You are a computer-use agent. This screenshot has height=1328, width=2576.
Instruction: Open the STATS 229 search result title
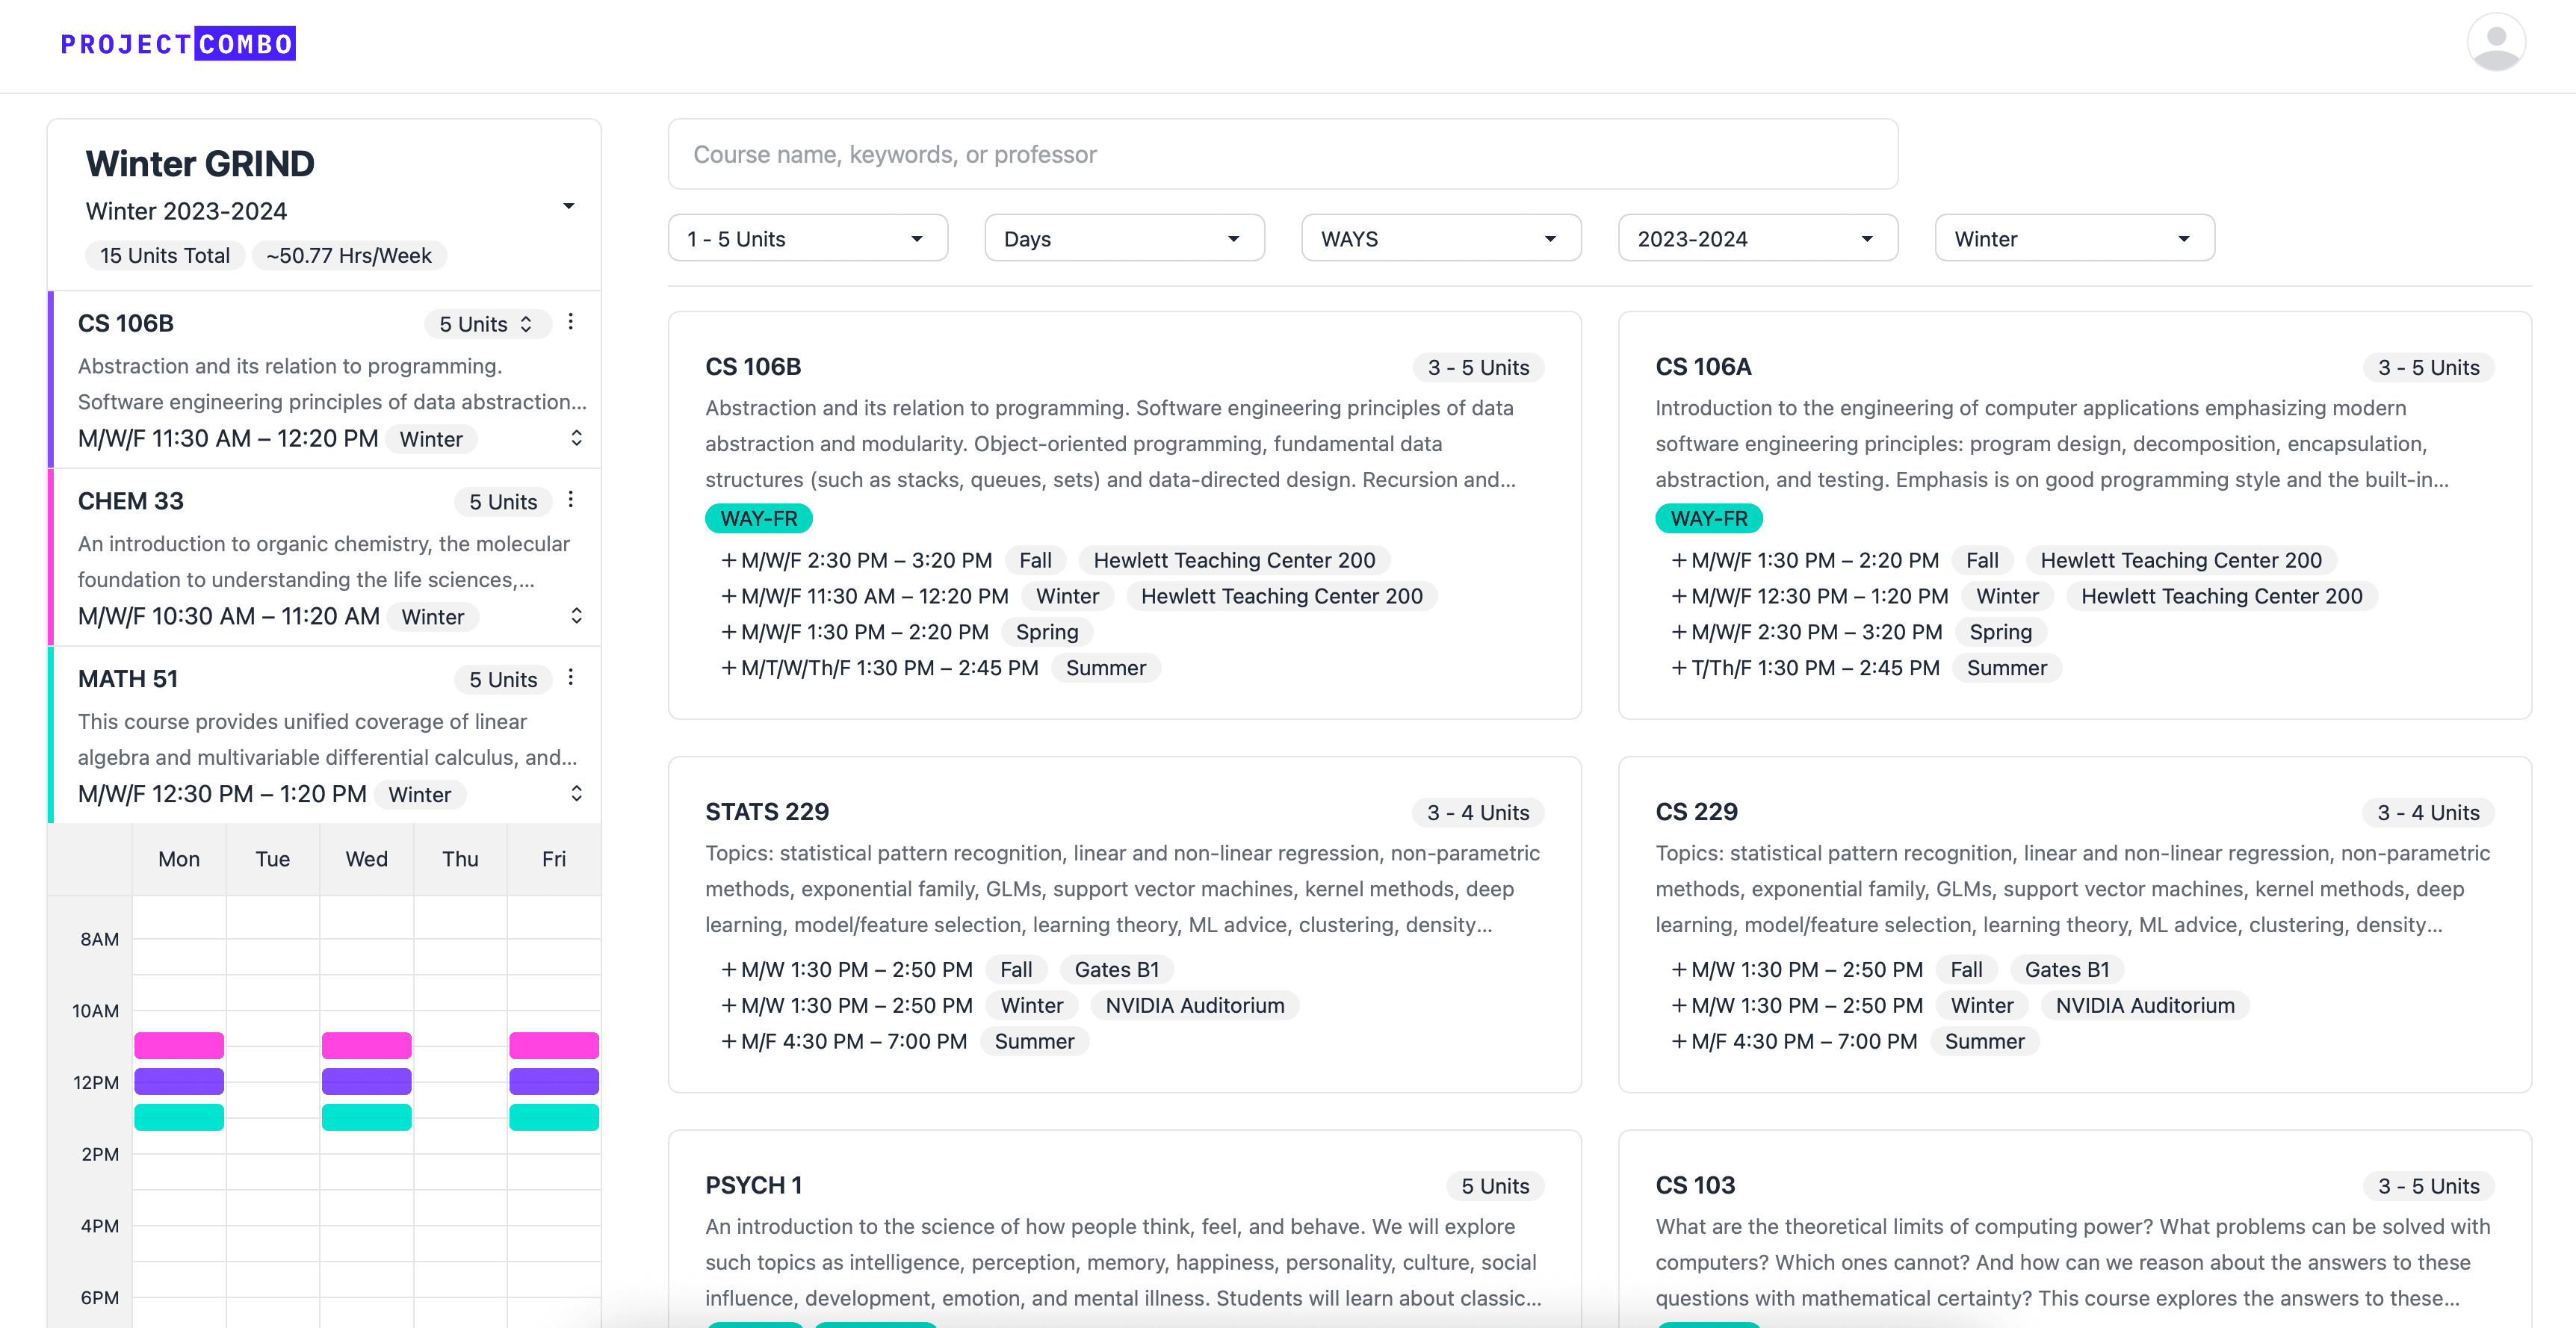coord(767,812)
